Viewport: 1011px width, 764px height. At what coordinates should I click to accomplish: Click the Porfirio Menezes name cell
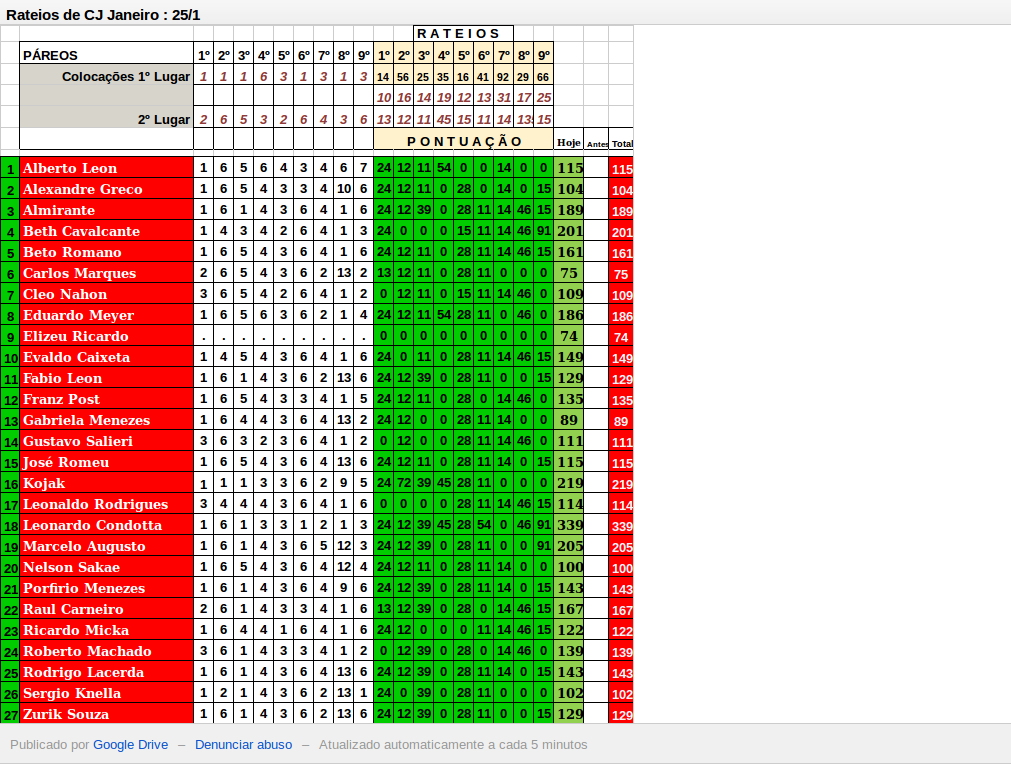pos(106,588)
